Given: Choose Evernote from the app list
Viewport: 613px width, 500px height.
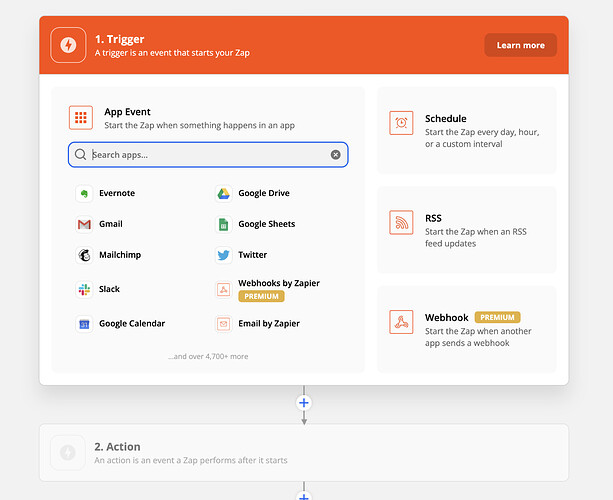Looking at the screenshot, I should [117, 193].
